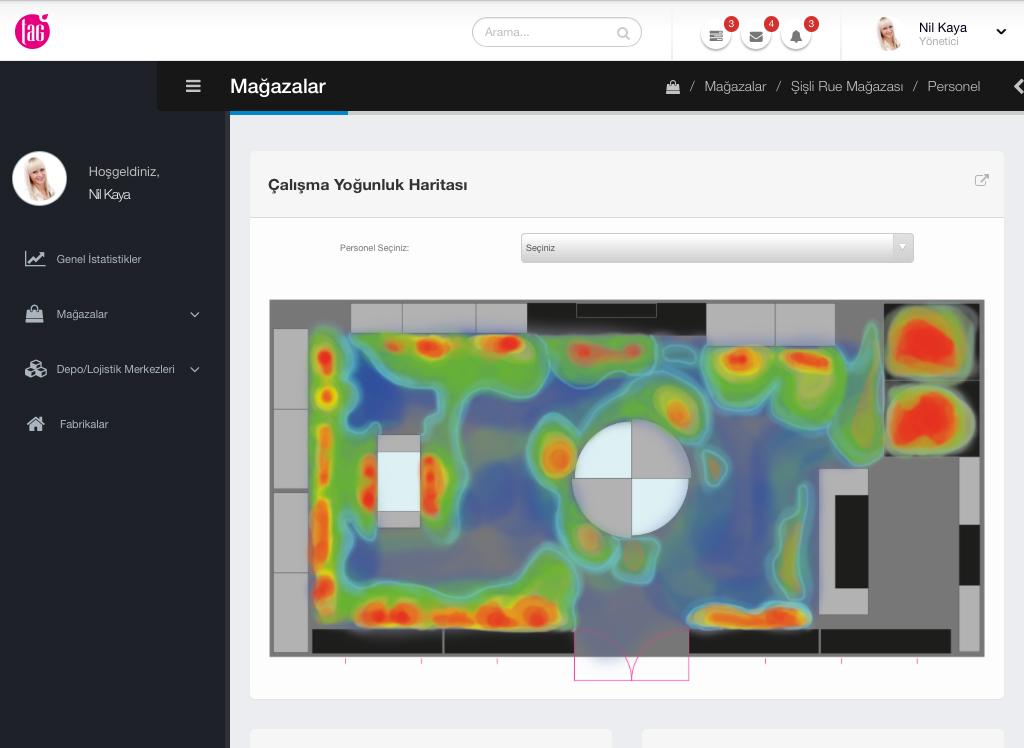
Task: Go to Mağazalar breadcrumb link
Action: pyautogui.click(x=735, y=87)
